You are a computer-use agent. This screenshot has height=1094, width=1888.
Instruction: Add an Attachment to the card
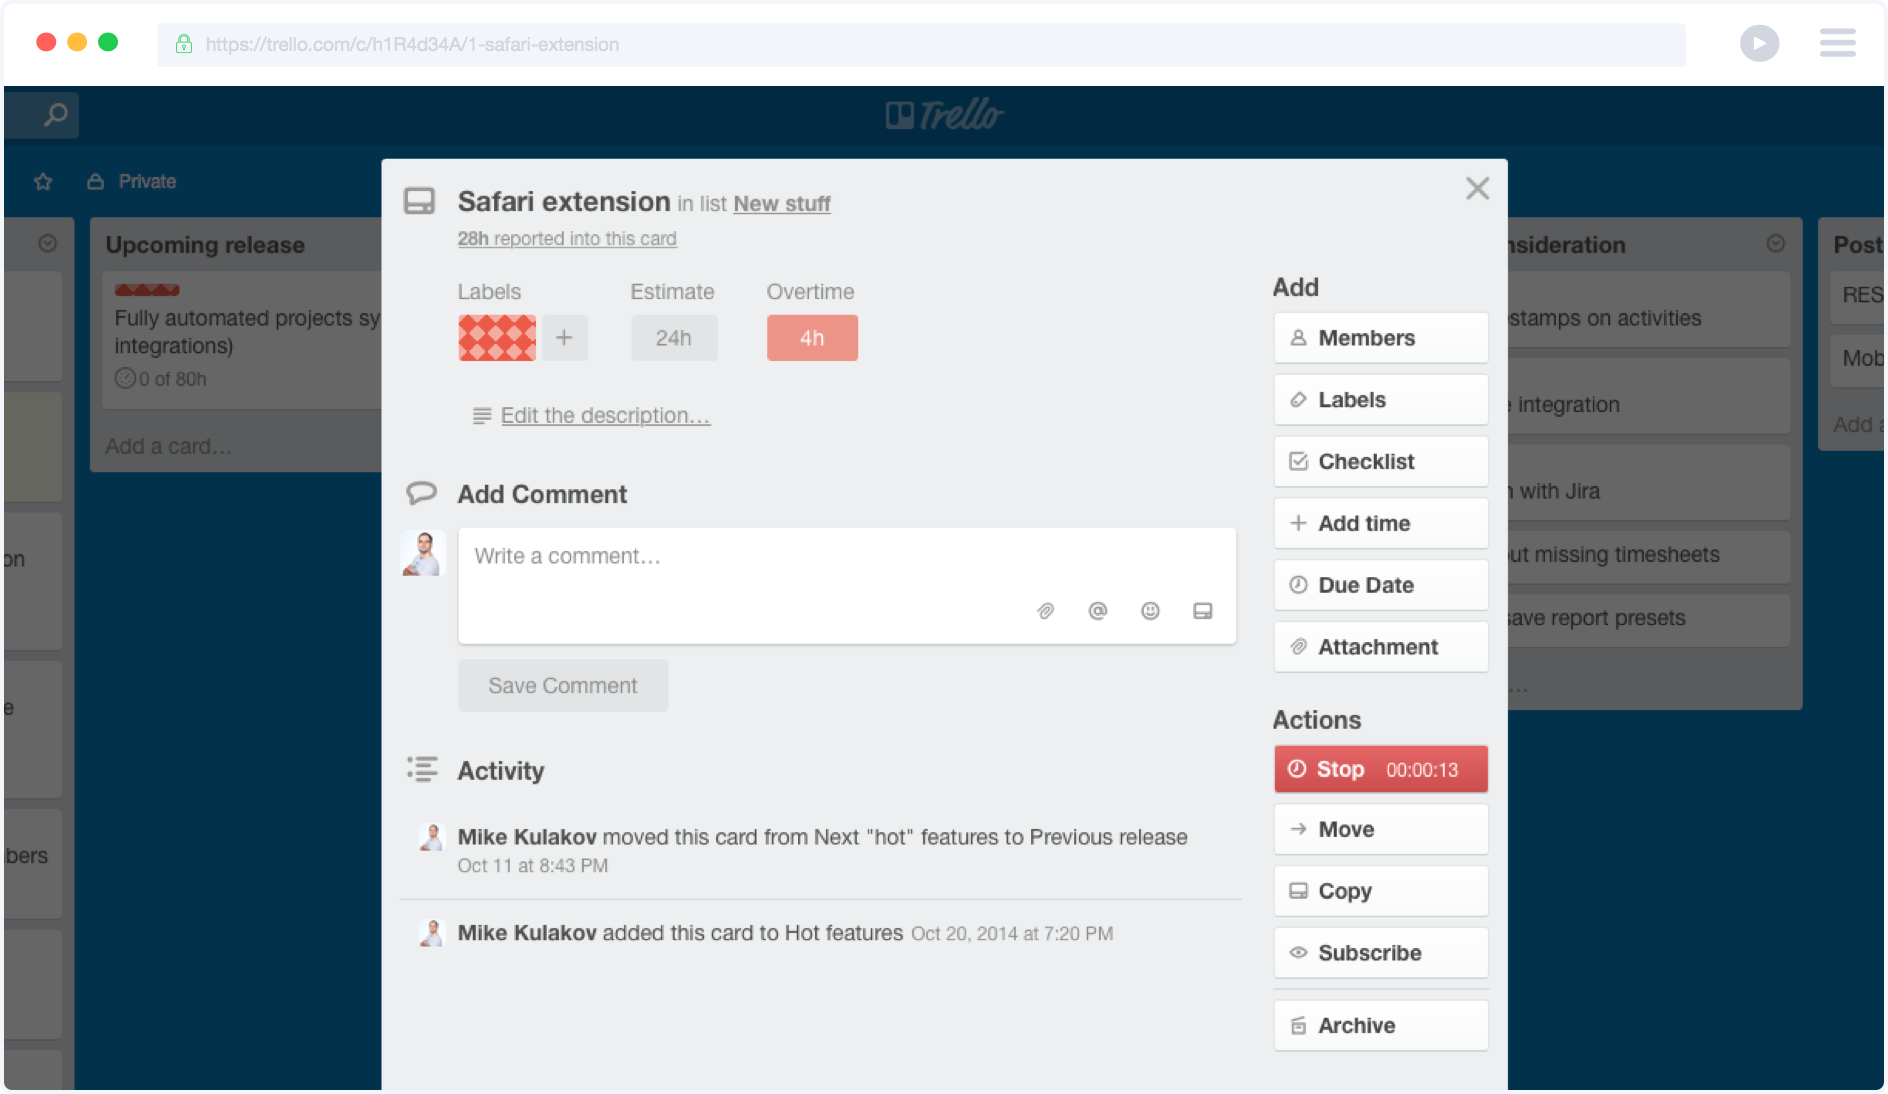(1381, 648)
